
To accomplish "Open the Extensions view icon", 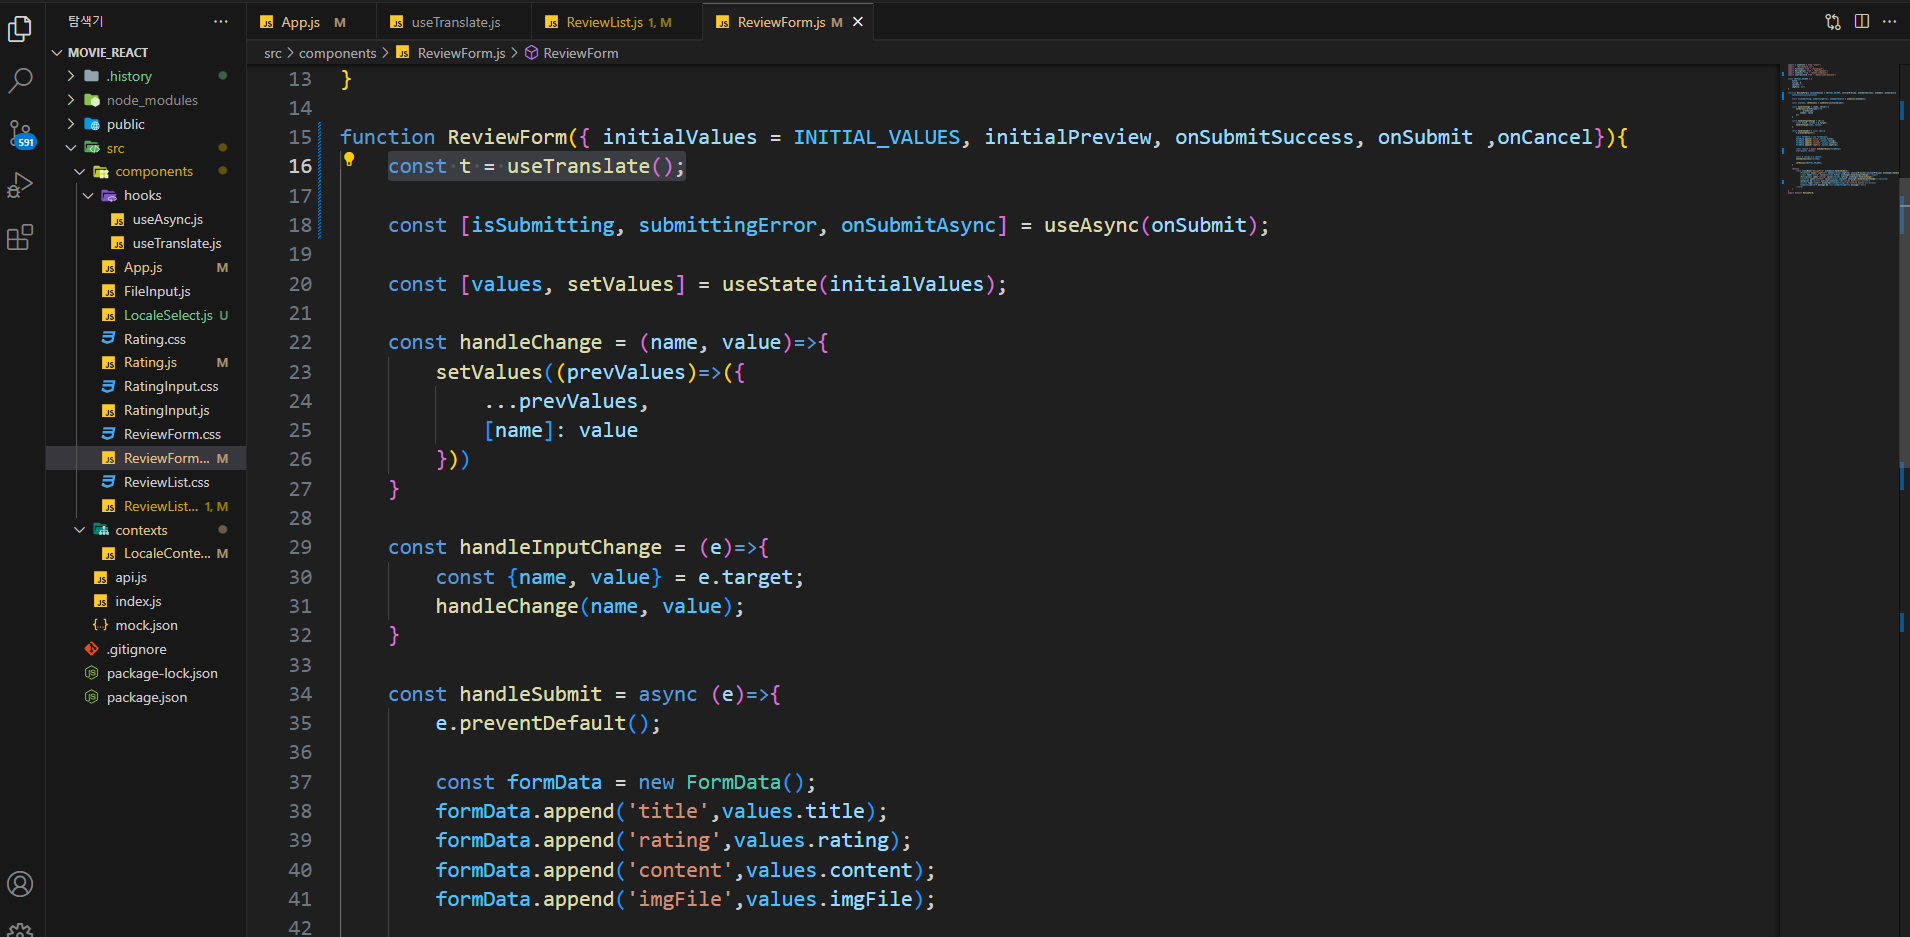I will pos(20,237).
